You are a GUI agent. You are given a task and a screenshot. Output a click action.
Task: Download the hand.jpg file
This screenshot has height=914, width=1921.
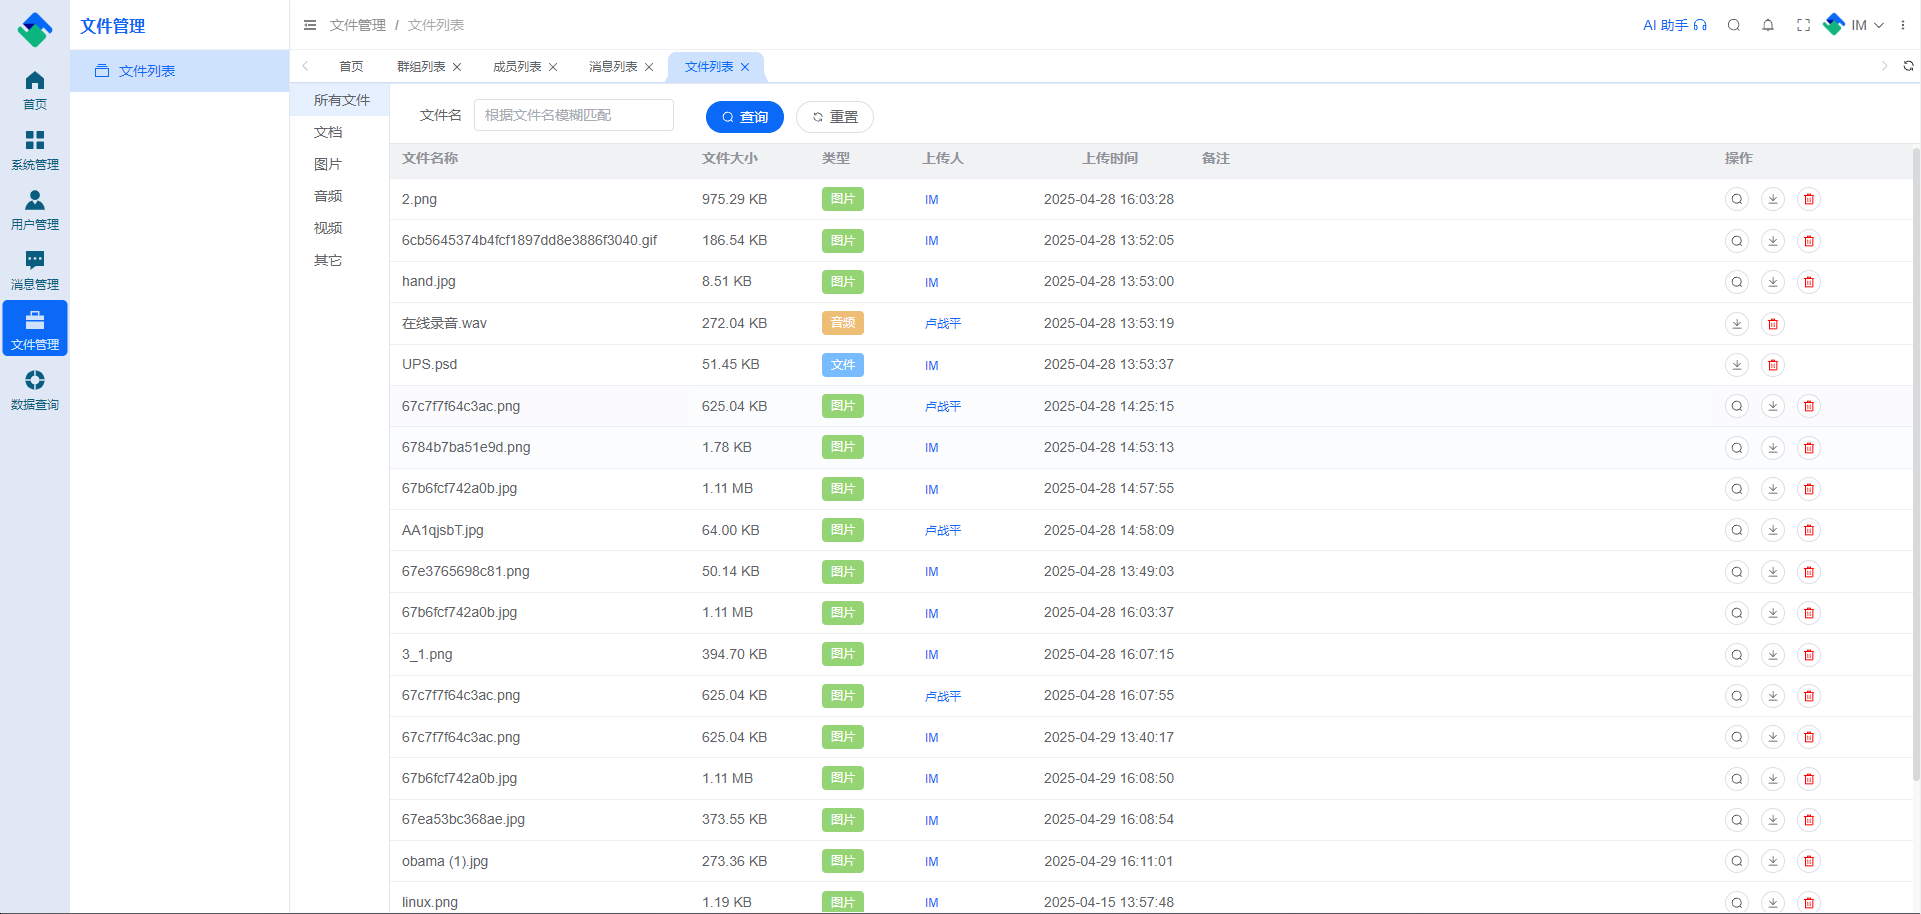[x=1773, y=282]
